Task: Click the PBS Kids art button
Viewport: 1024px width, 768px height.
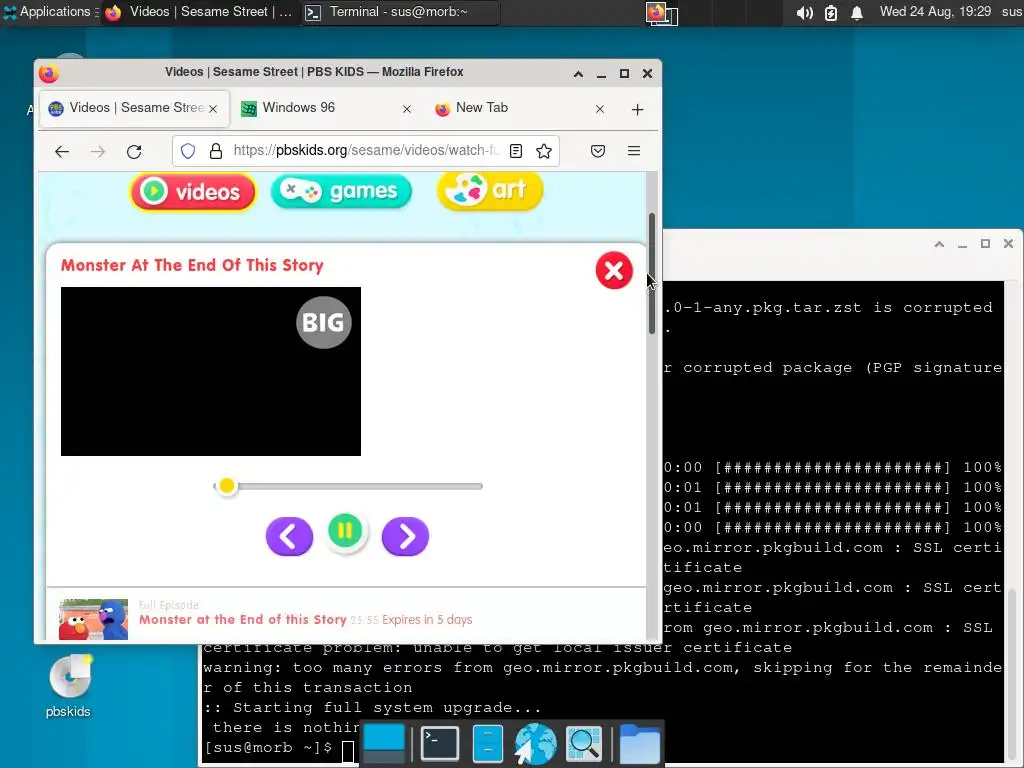Action: pos(490,190)
